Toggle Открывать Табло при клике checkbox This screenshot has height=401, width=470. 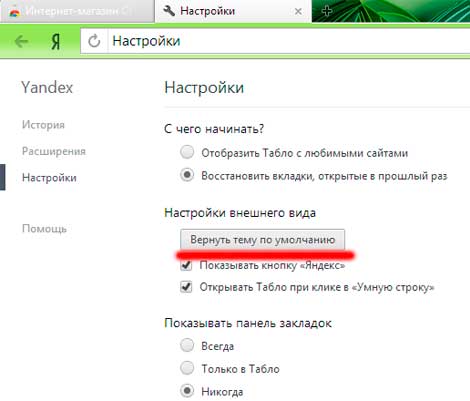[x=186, y=287]
